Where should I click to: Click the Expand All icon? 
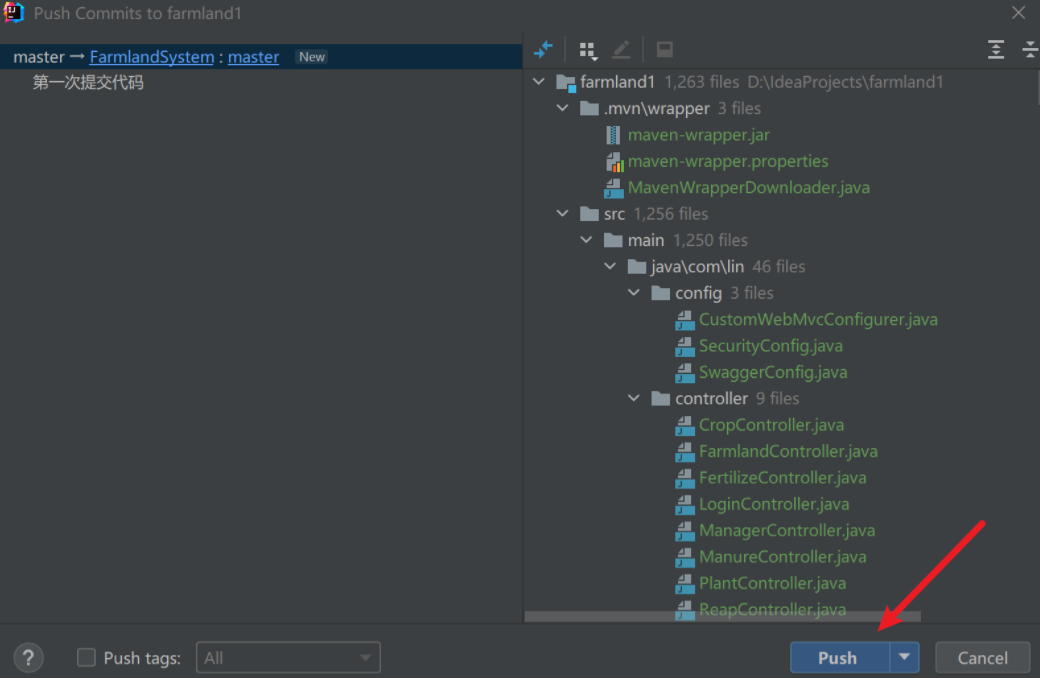point(996,49)
